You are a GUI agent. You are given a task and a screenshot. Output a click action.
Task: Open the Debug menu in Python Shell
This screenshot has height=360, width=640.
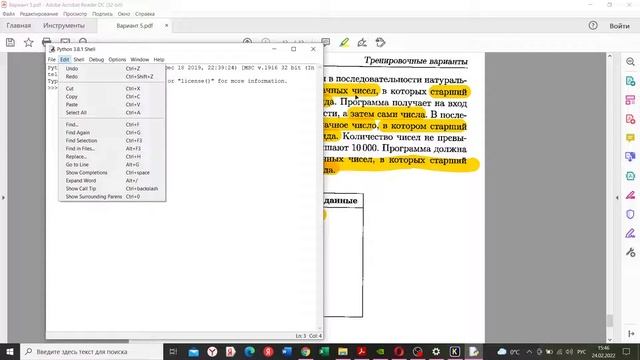[x=96, y=60]
